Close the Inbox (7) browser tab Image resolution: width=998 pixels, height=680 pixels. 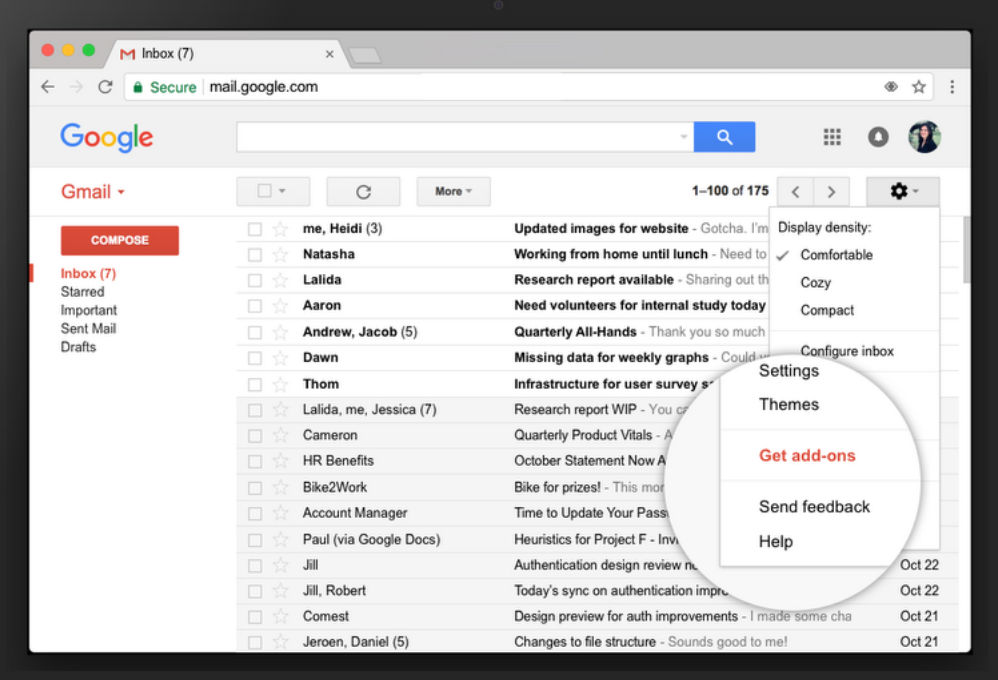(x=330, y=54)
